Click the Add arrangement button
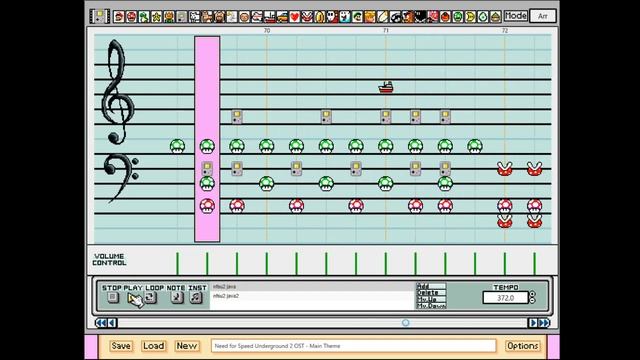 431,286
